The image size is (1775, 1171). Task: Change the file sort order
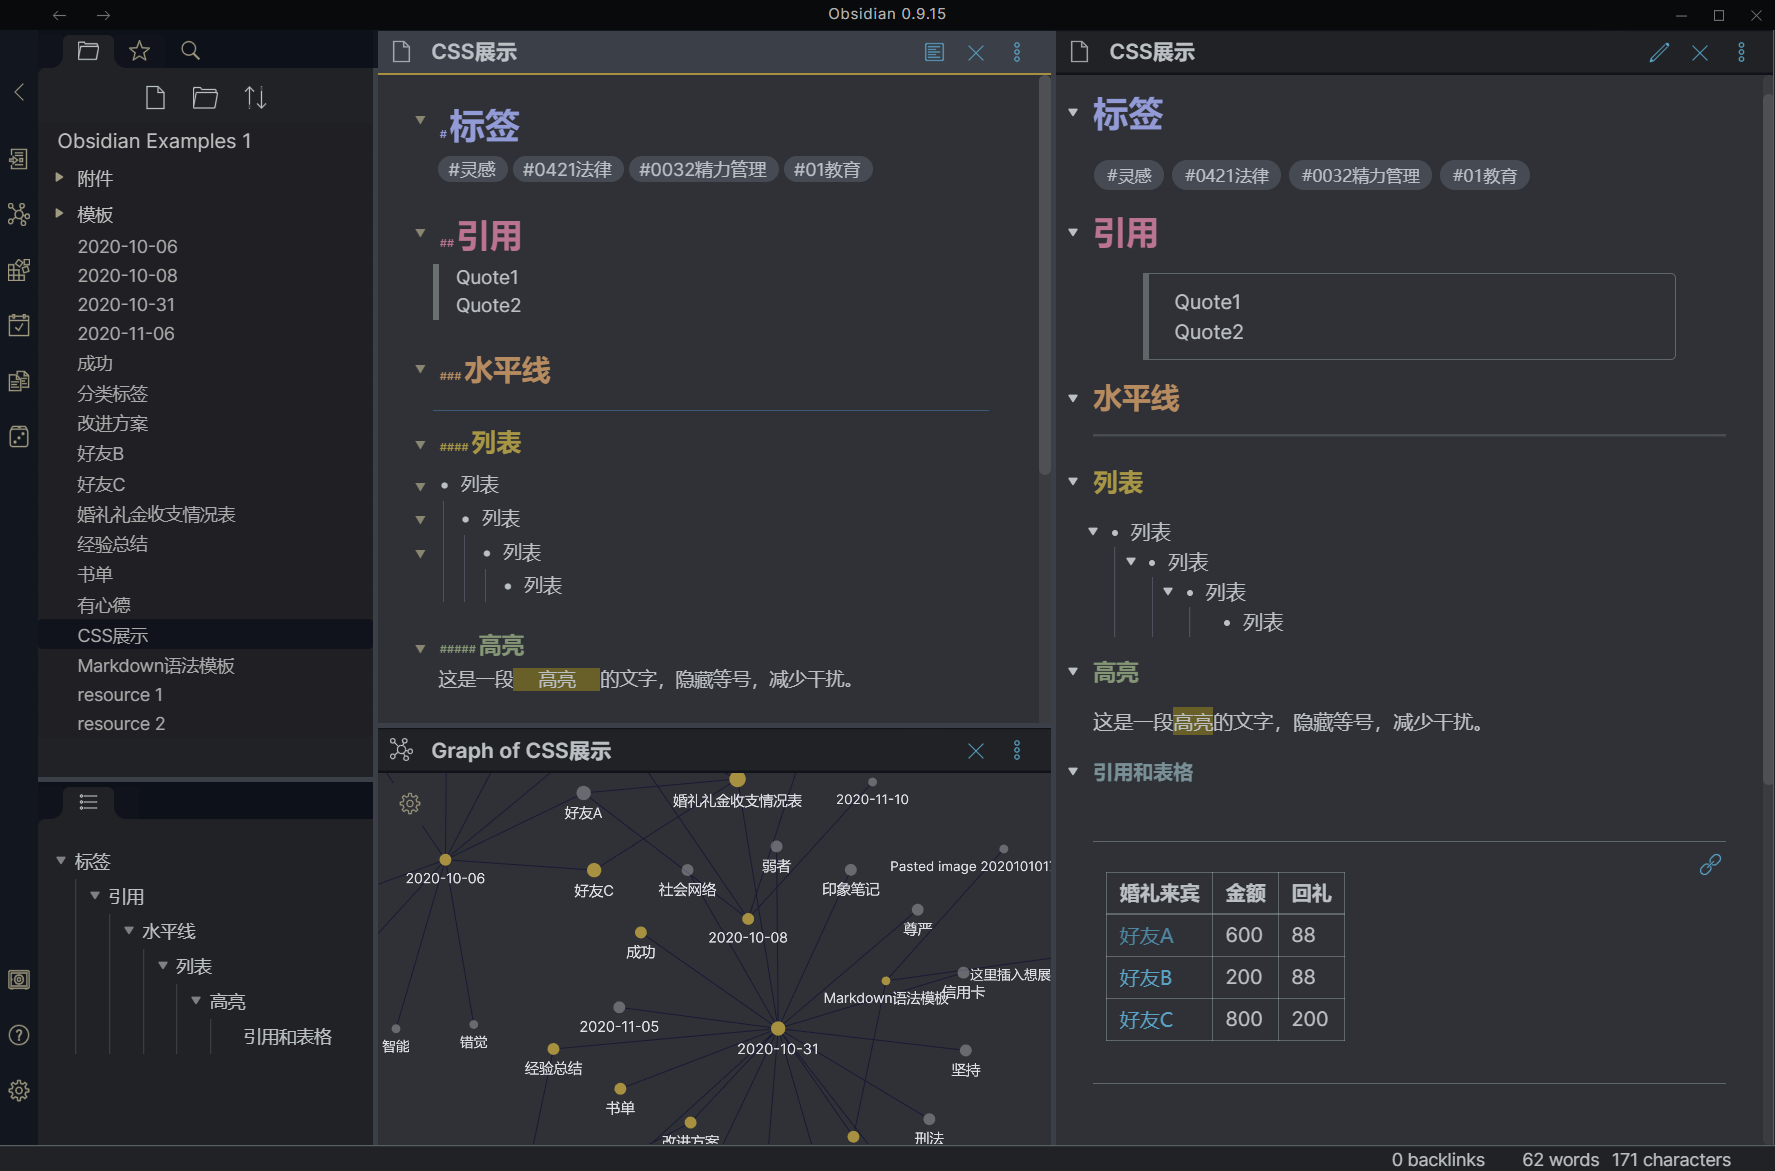255,97
